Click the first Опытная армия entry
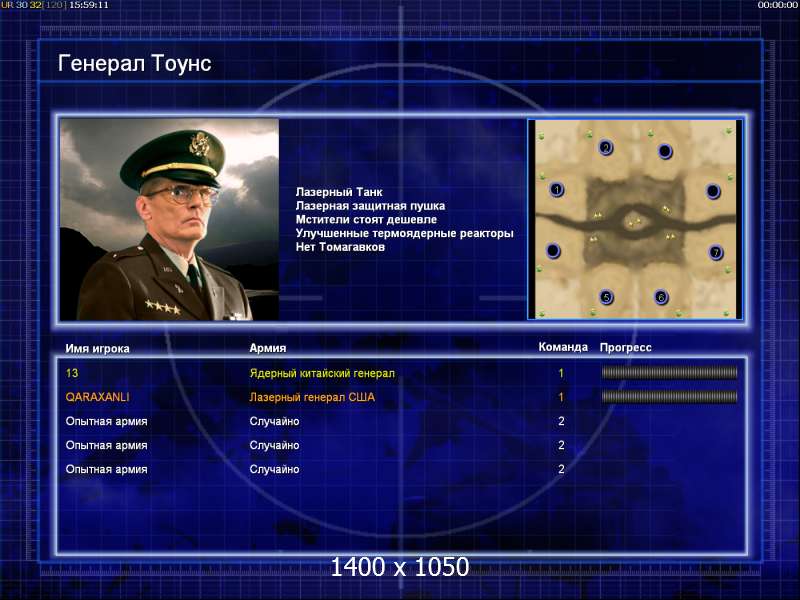800x600 pixels. pos(106,421)
